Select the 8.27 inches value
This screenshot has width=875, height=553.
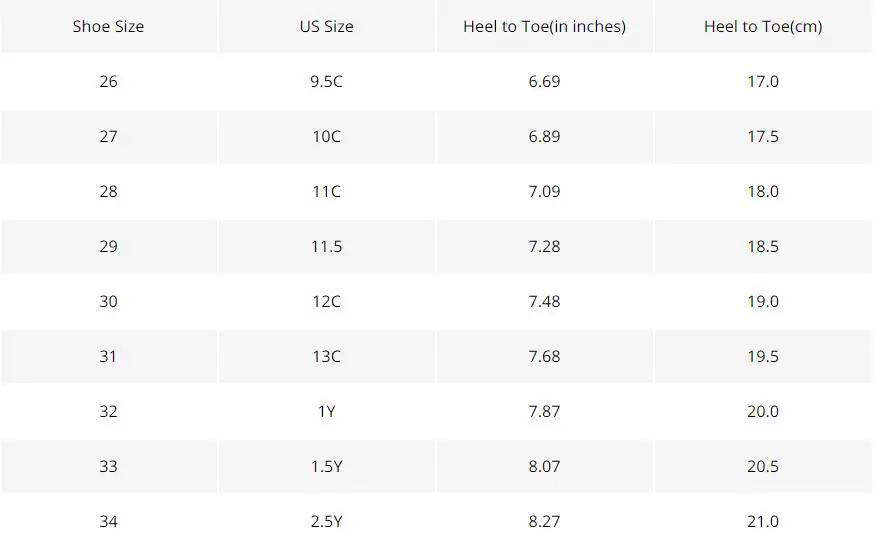(545, 521)
